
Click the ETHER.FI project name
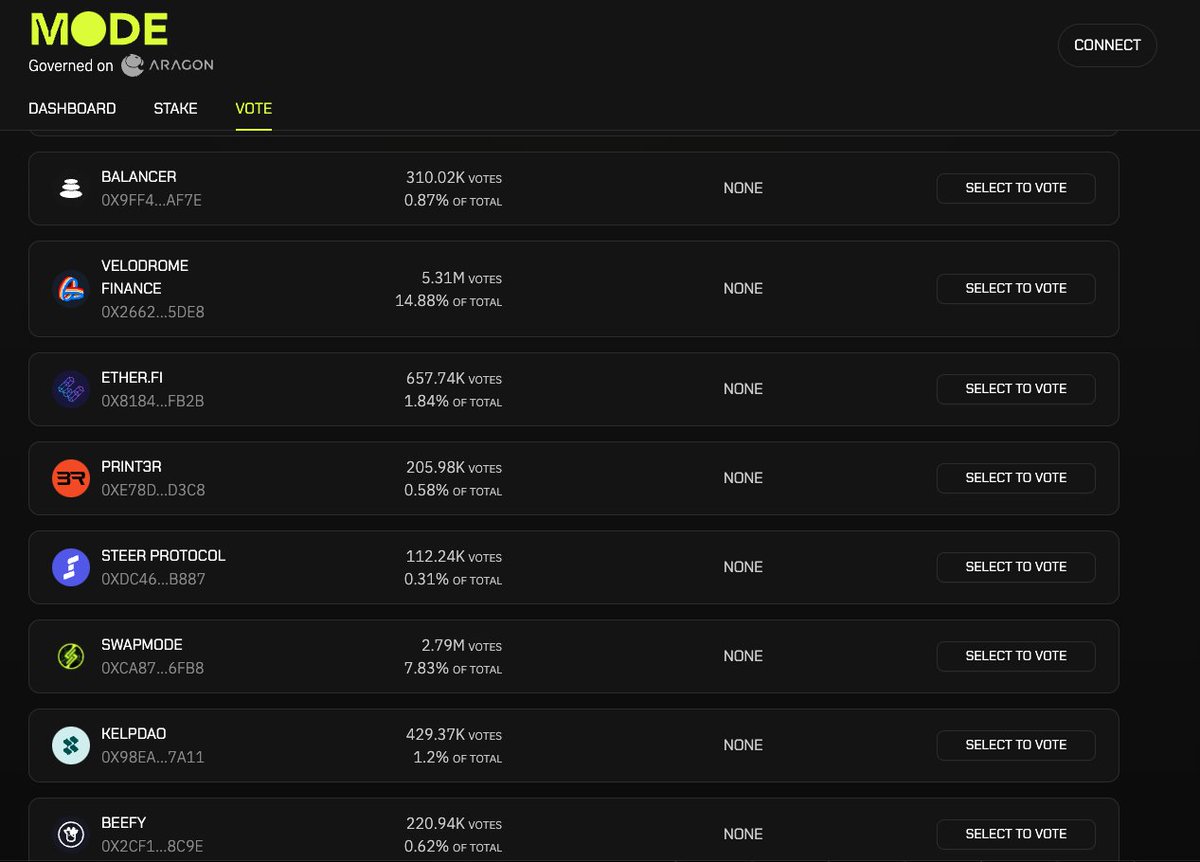[x=132, y=378]
